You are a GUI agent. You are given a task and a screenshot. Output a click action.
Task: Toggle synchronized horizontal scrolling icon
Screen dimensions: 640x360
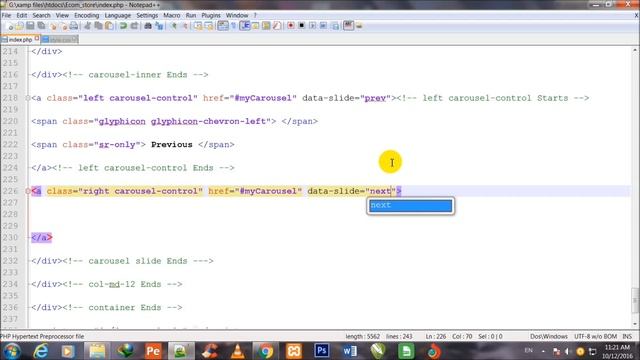coord(209,26)
